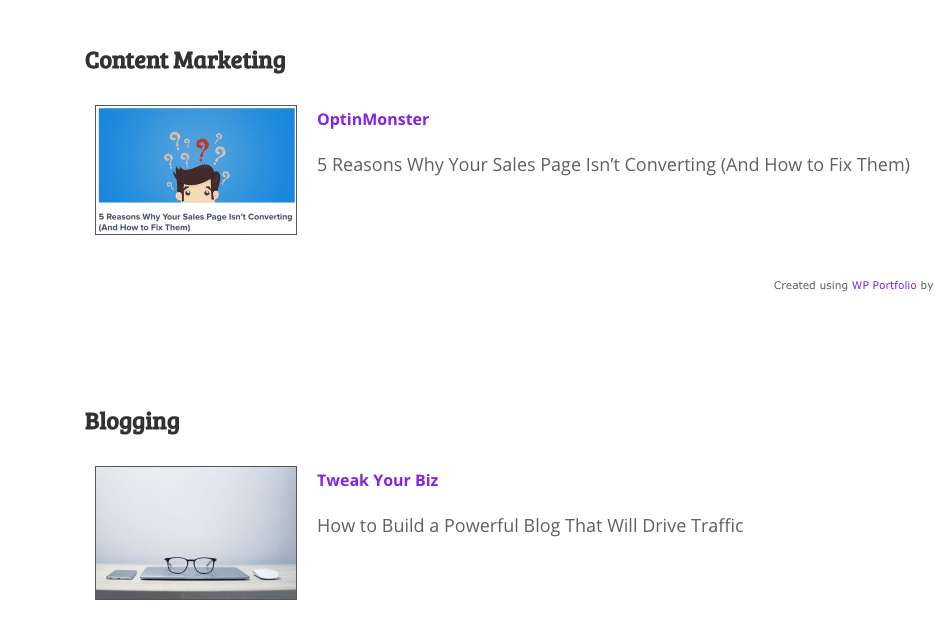
Task: Select the Blogging category heading
Action: [x=132, y=421]
